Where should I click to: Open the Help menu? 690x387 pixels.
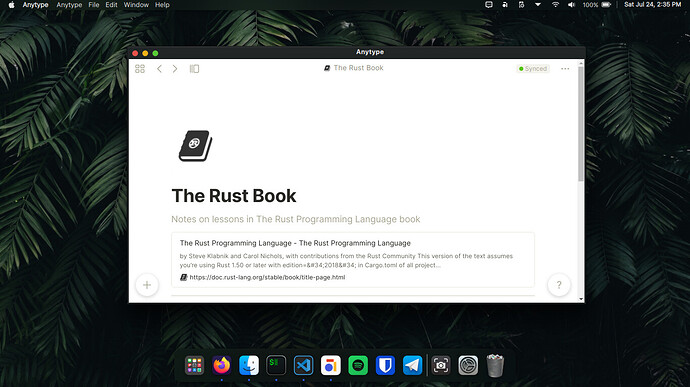(x=162, y=5)
